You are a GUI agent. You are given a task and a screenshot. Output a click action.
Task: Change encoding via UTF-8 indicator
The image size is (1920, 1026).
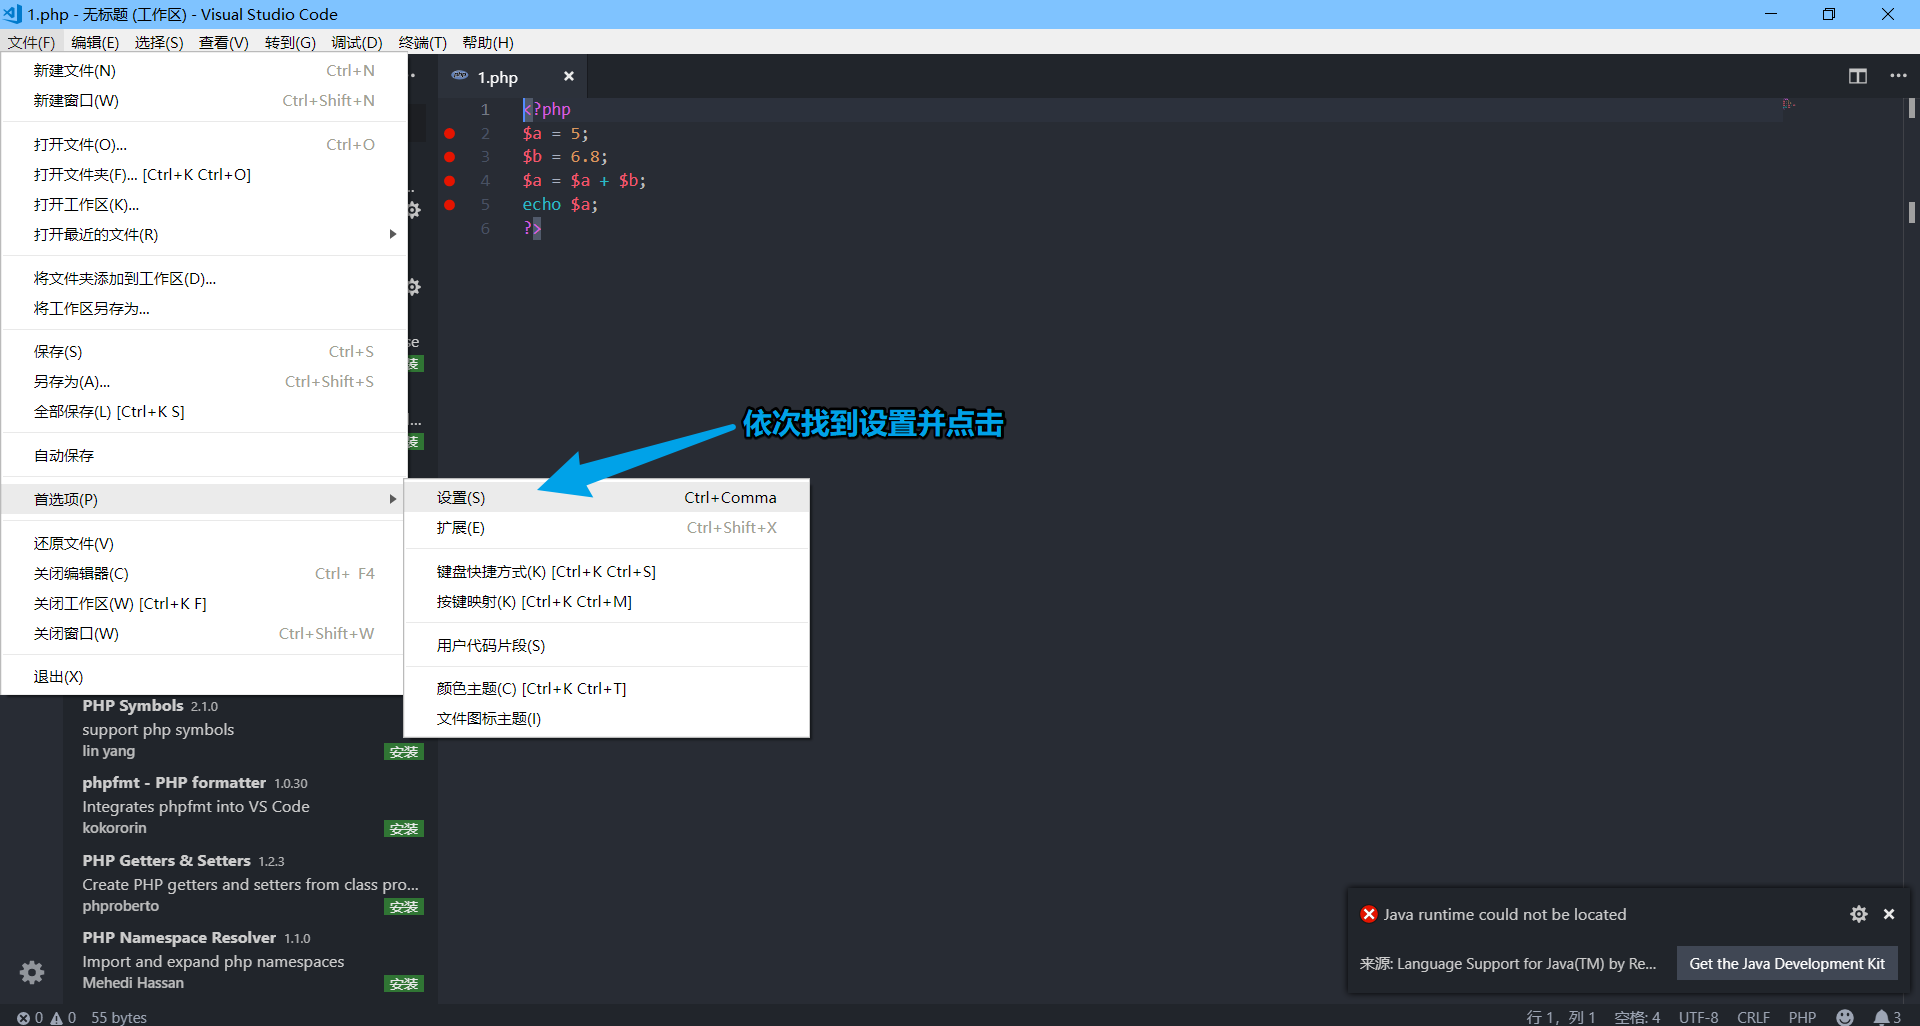[1698, 1017]
